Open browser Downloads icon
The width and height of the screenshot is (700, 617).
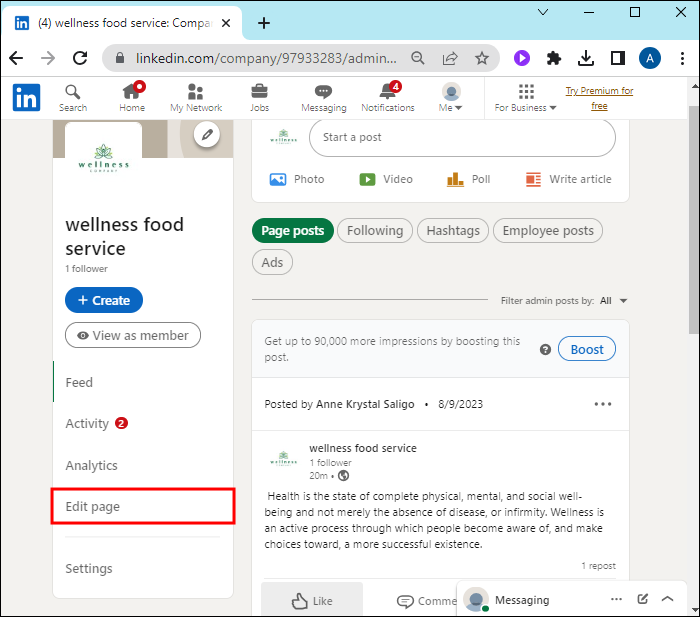[x=586, y=58]
